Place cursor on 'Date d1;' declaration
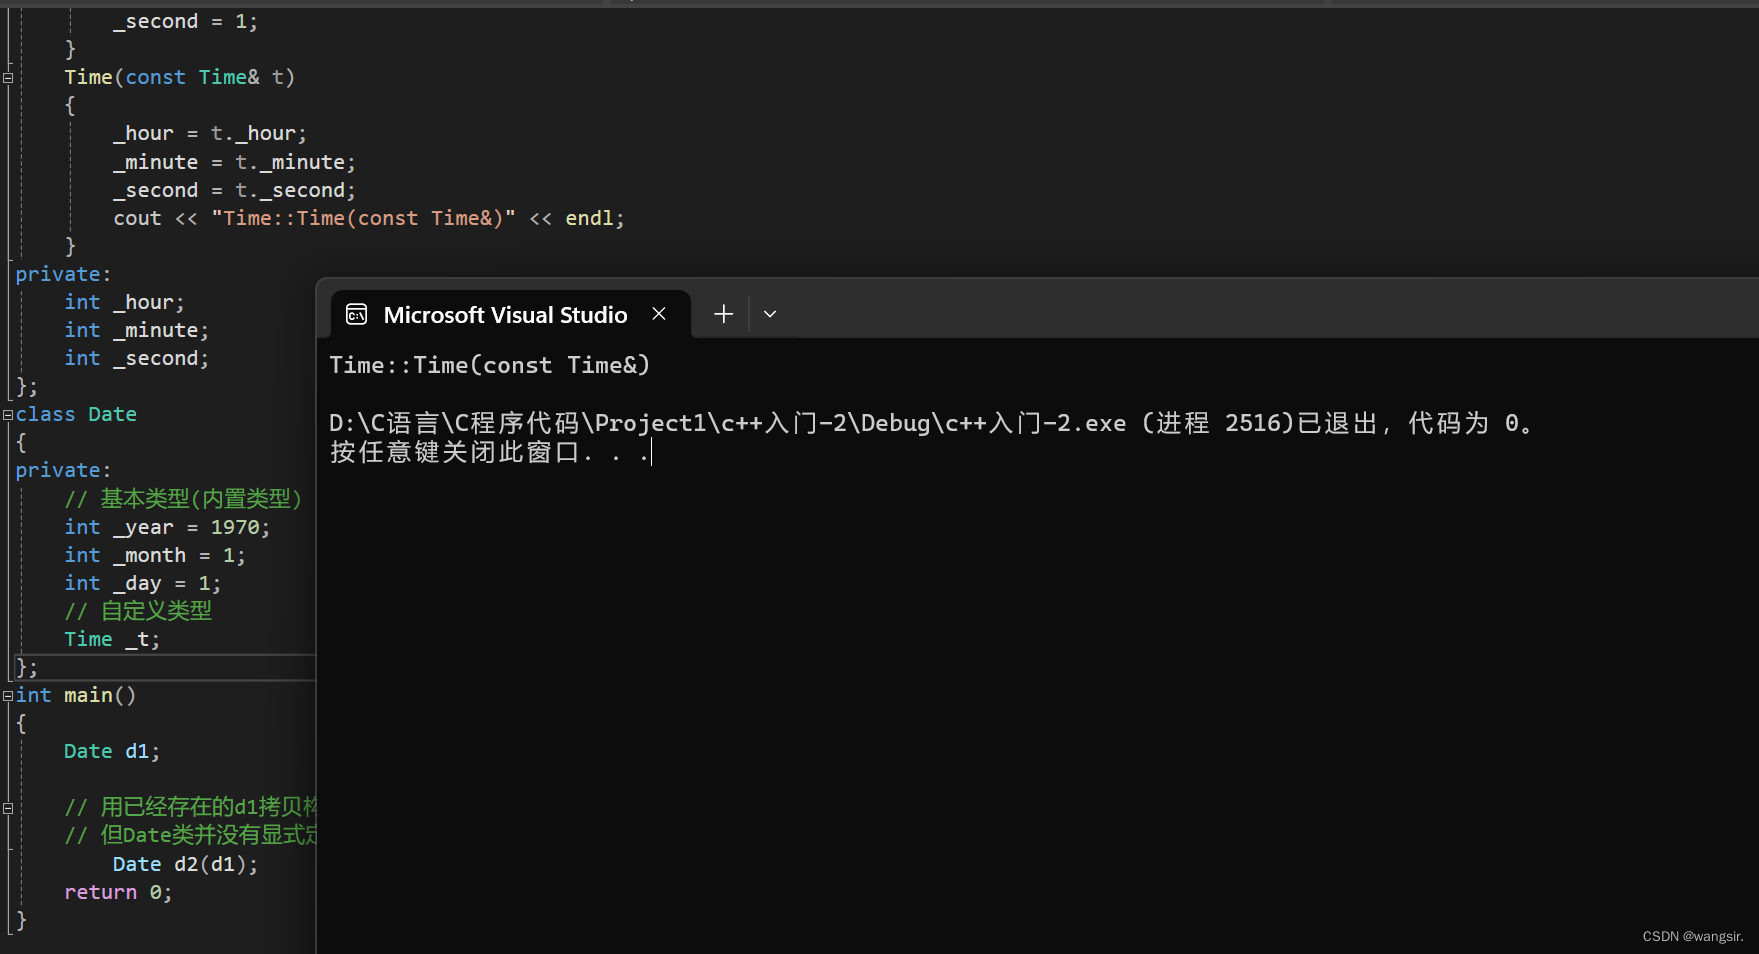The height and width of the screenshot is (954, 1759). [112, 751]
